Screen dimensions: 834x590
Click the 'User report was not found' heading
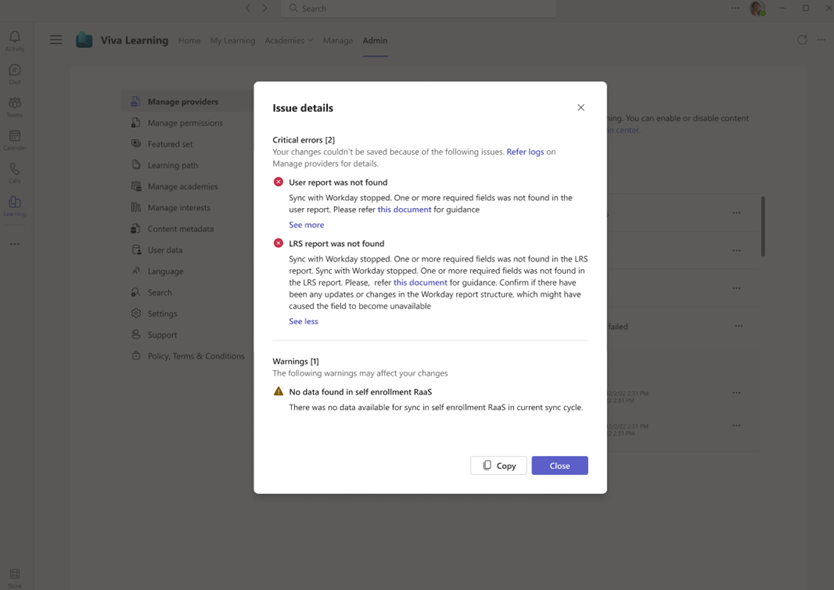338,182
